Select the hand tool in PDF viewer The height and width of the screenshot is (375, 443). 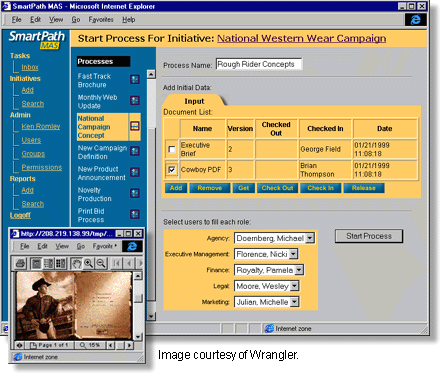tap(76, 264)
